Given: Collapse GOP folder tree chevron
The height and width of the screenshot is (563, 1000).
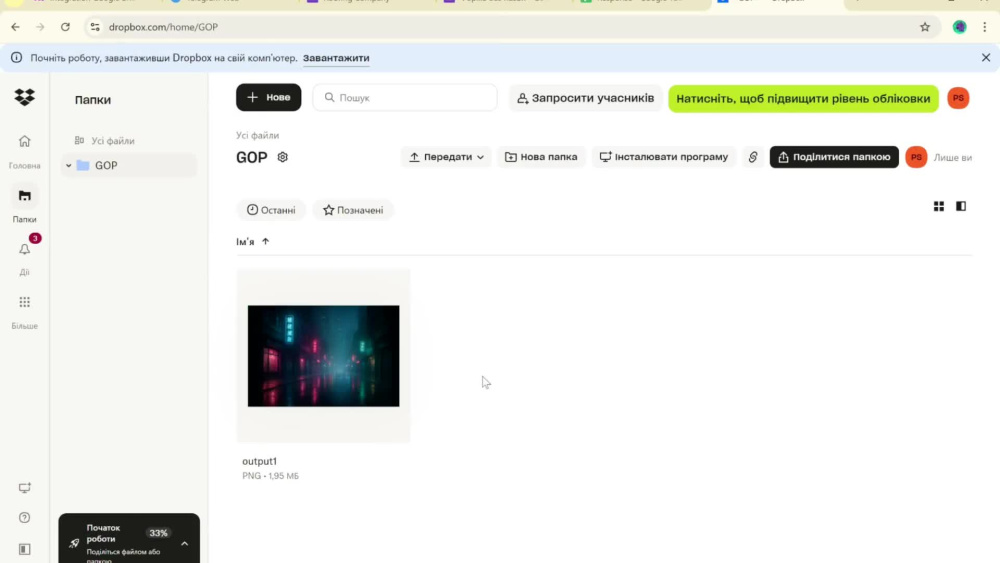Looking at the screenshot, I should [x=68, y=166].
